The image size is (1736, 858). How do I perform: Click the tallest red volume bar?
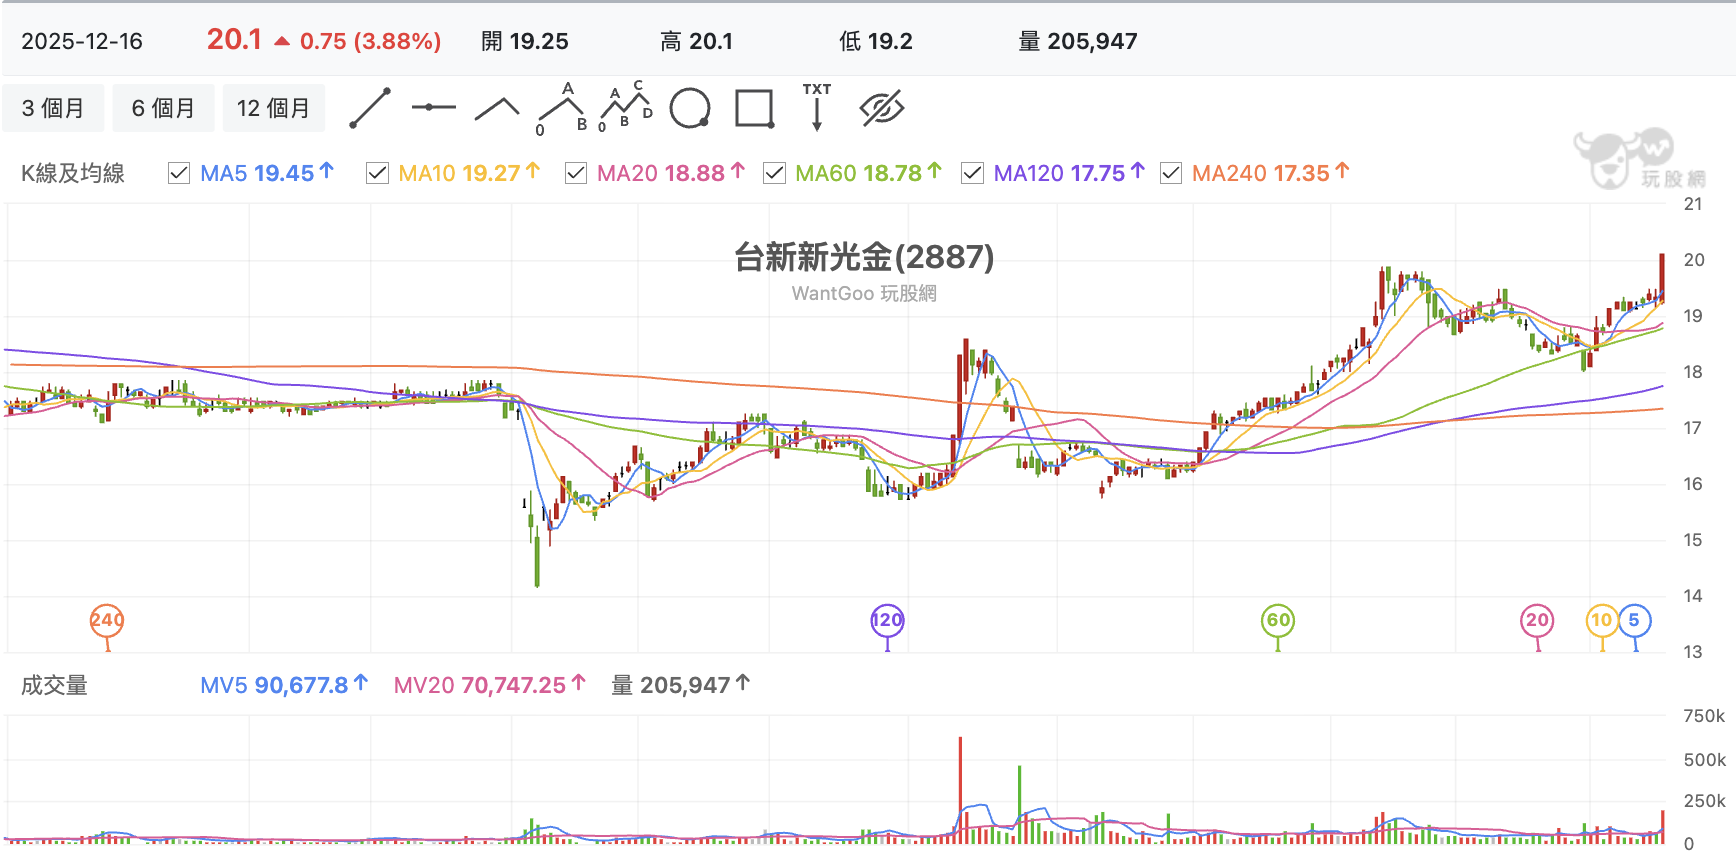960,790
